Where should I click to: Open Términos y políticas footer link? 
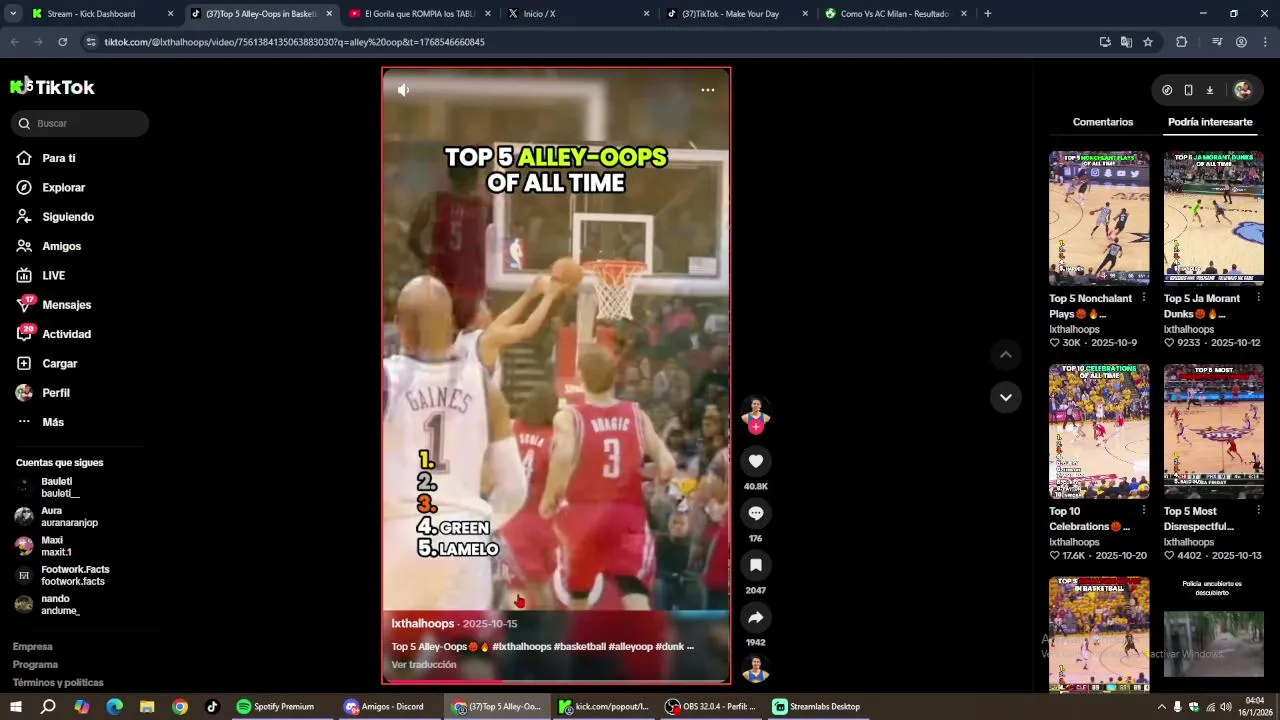point(58,683)
